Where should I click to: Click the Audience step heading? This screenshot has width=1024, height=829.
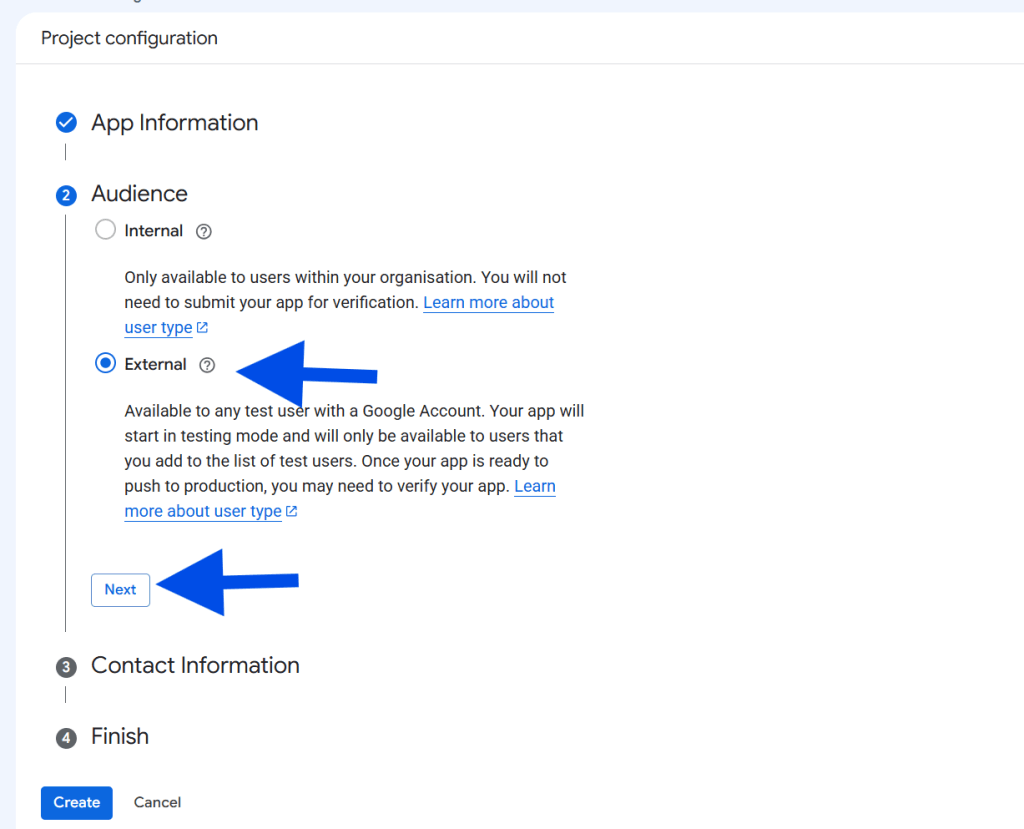coord(139,194)
